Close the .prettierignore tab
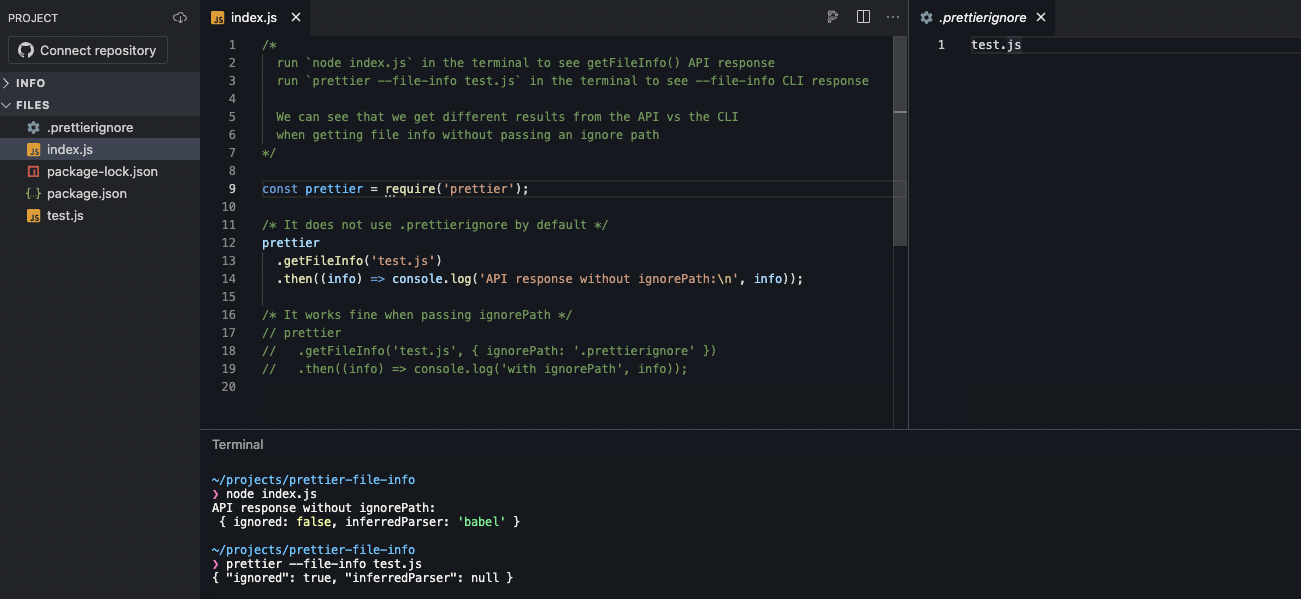1301x599 pixels. tap(1040, 17)
